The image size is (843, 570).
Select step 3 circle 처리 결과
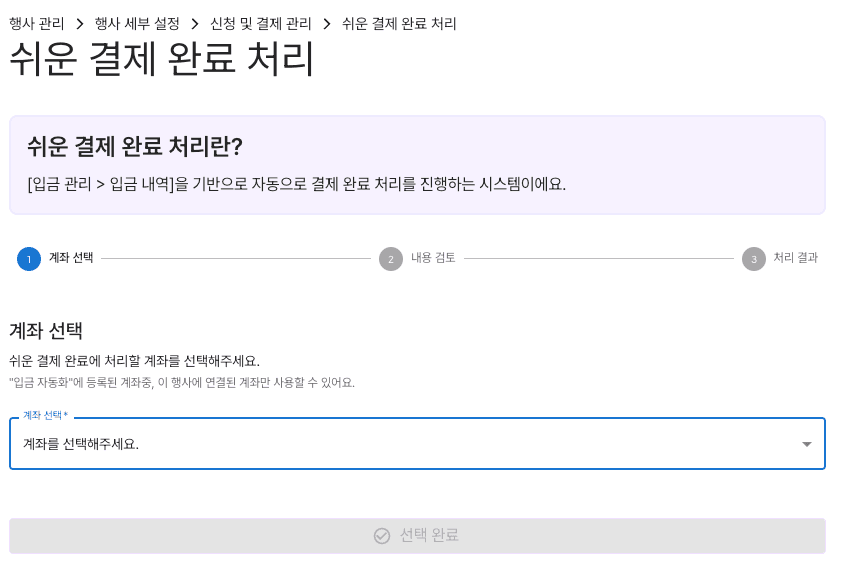click(754, 259)
